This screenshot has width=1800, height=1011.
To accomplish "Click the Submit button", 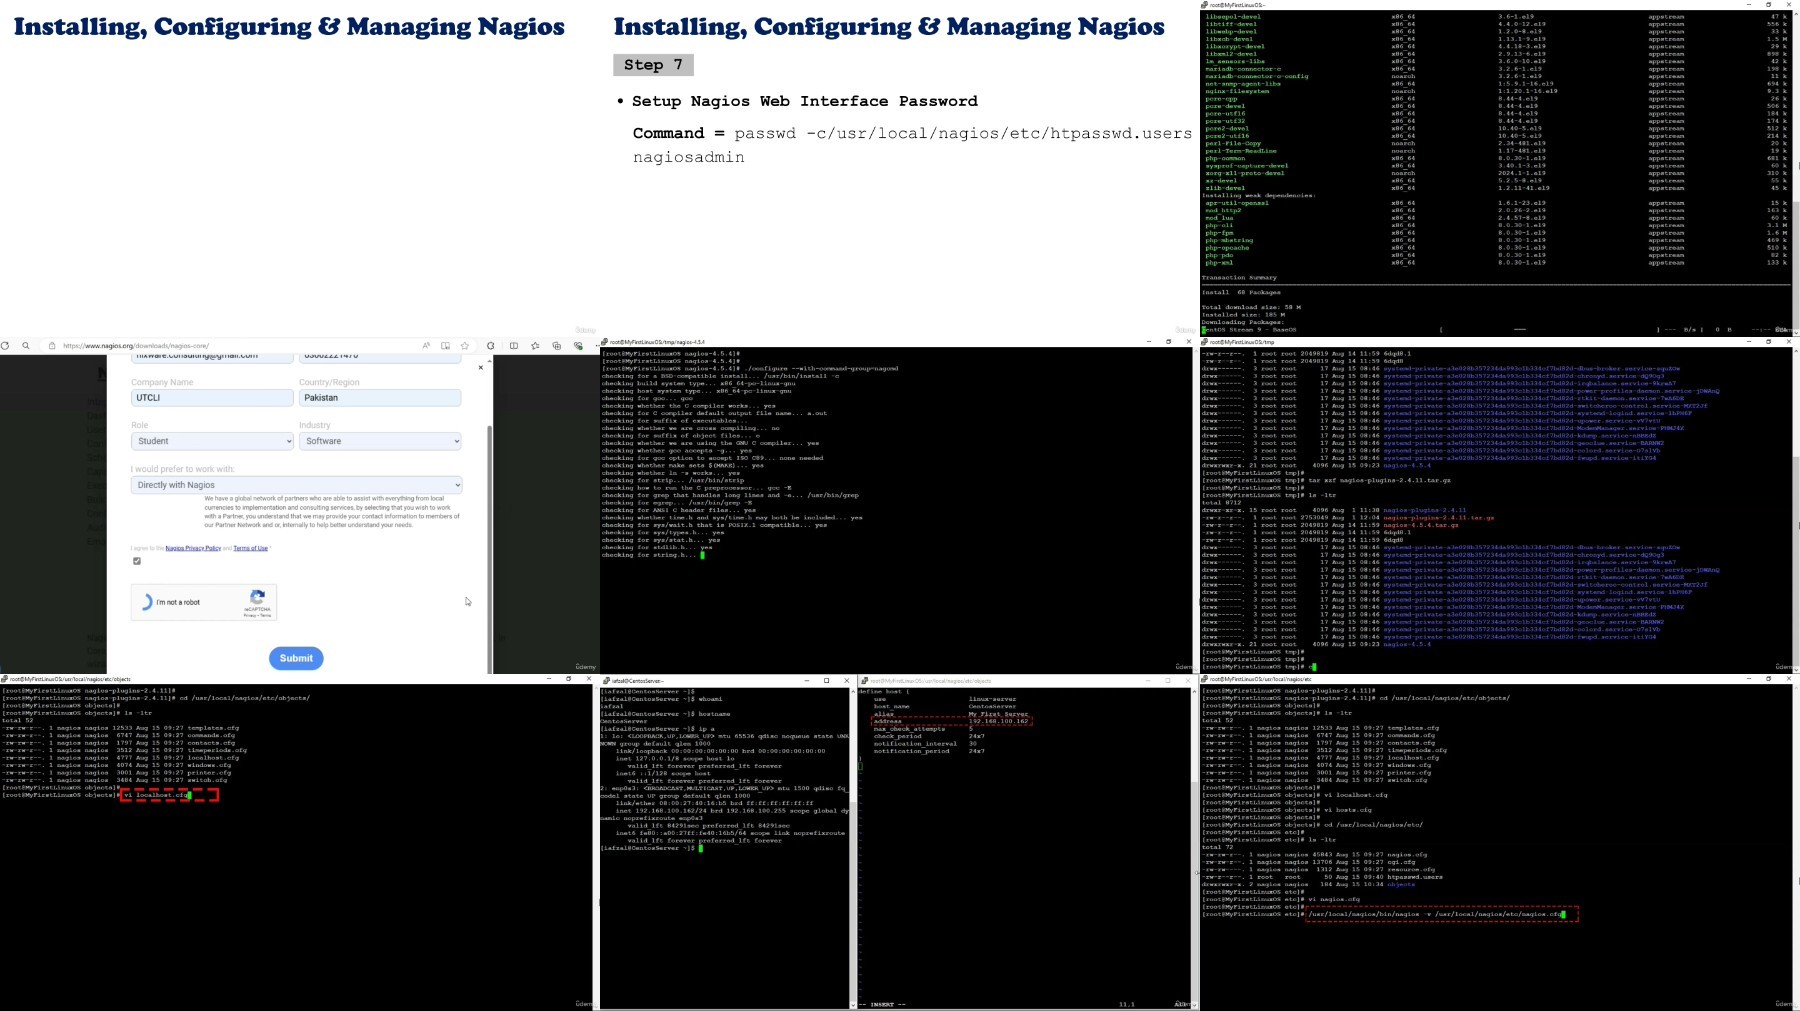I will click(296, 658).
